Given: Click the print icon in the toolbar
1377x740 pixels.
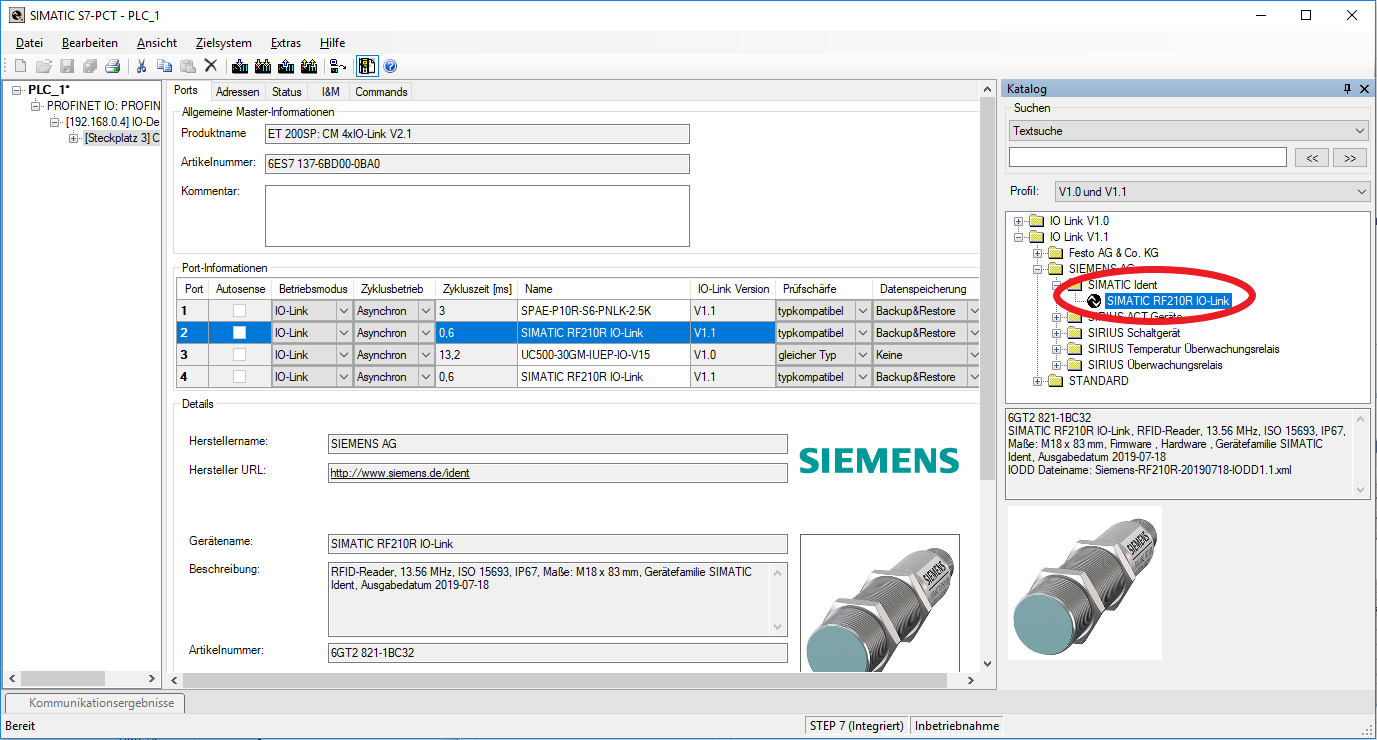Looking at the screenshot, I should [113, 66].
